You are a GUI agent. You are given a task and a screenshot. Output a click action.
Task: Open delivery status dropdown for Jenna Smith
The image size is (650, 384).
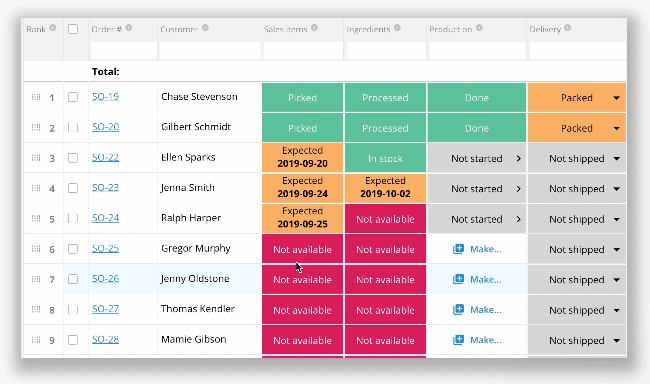click(x=616, y=189)
